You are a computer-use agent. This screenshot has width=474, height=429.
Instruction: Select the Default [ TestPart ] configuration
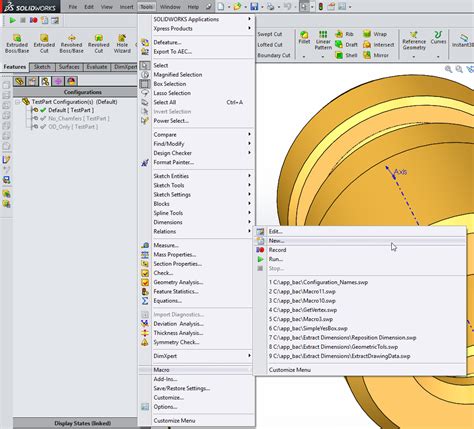[71, 110]
